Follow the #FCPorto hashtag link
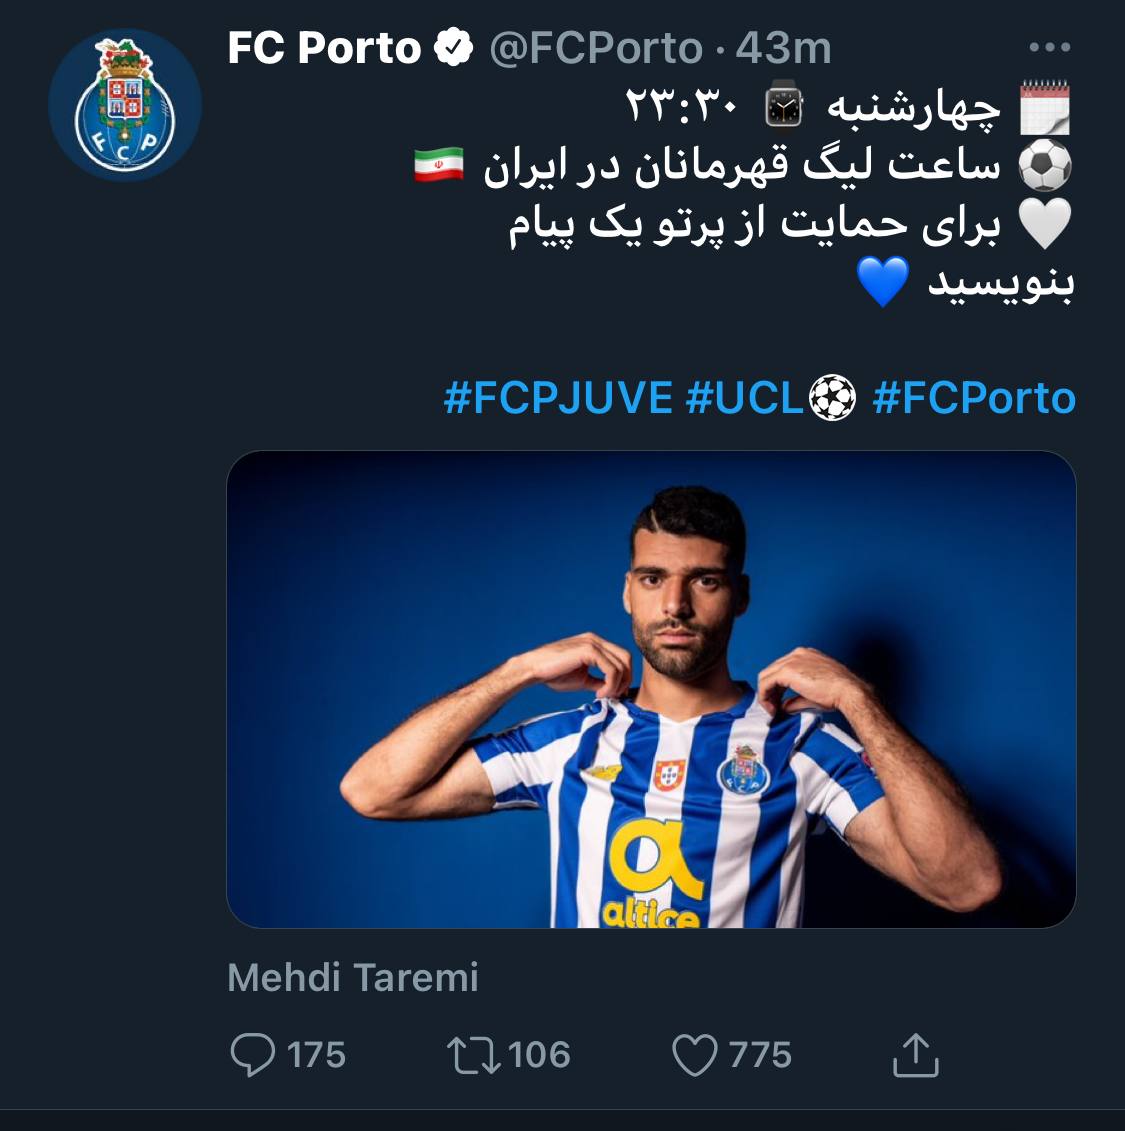This screenshot has height=1131, width=1125. click(974, 398)
